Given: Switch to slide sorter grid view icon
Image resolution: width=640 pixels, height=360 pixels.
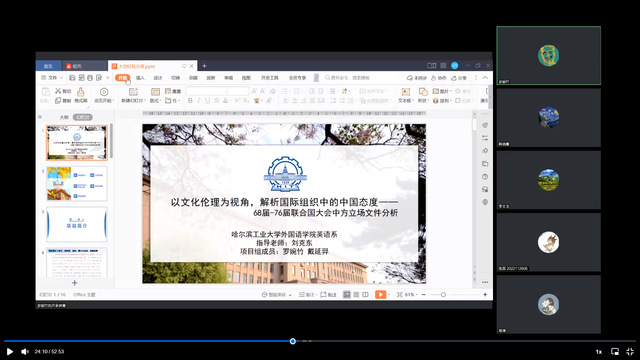Looking at the screenshot, I should click(x=356, y=294).
